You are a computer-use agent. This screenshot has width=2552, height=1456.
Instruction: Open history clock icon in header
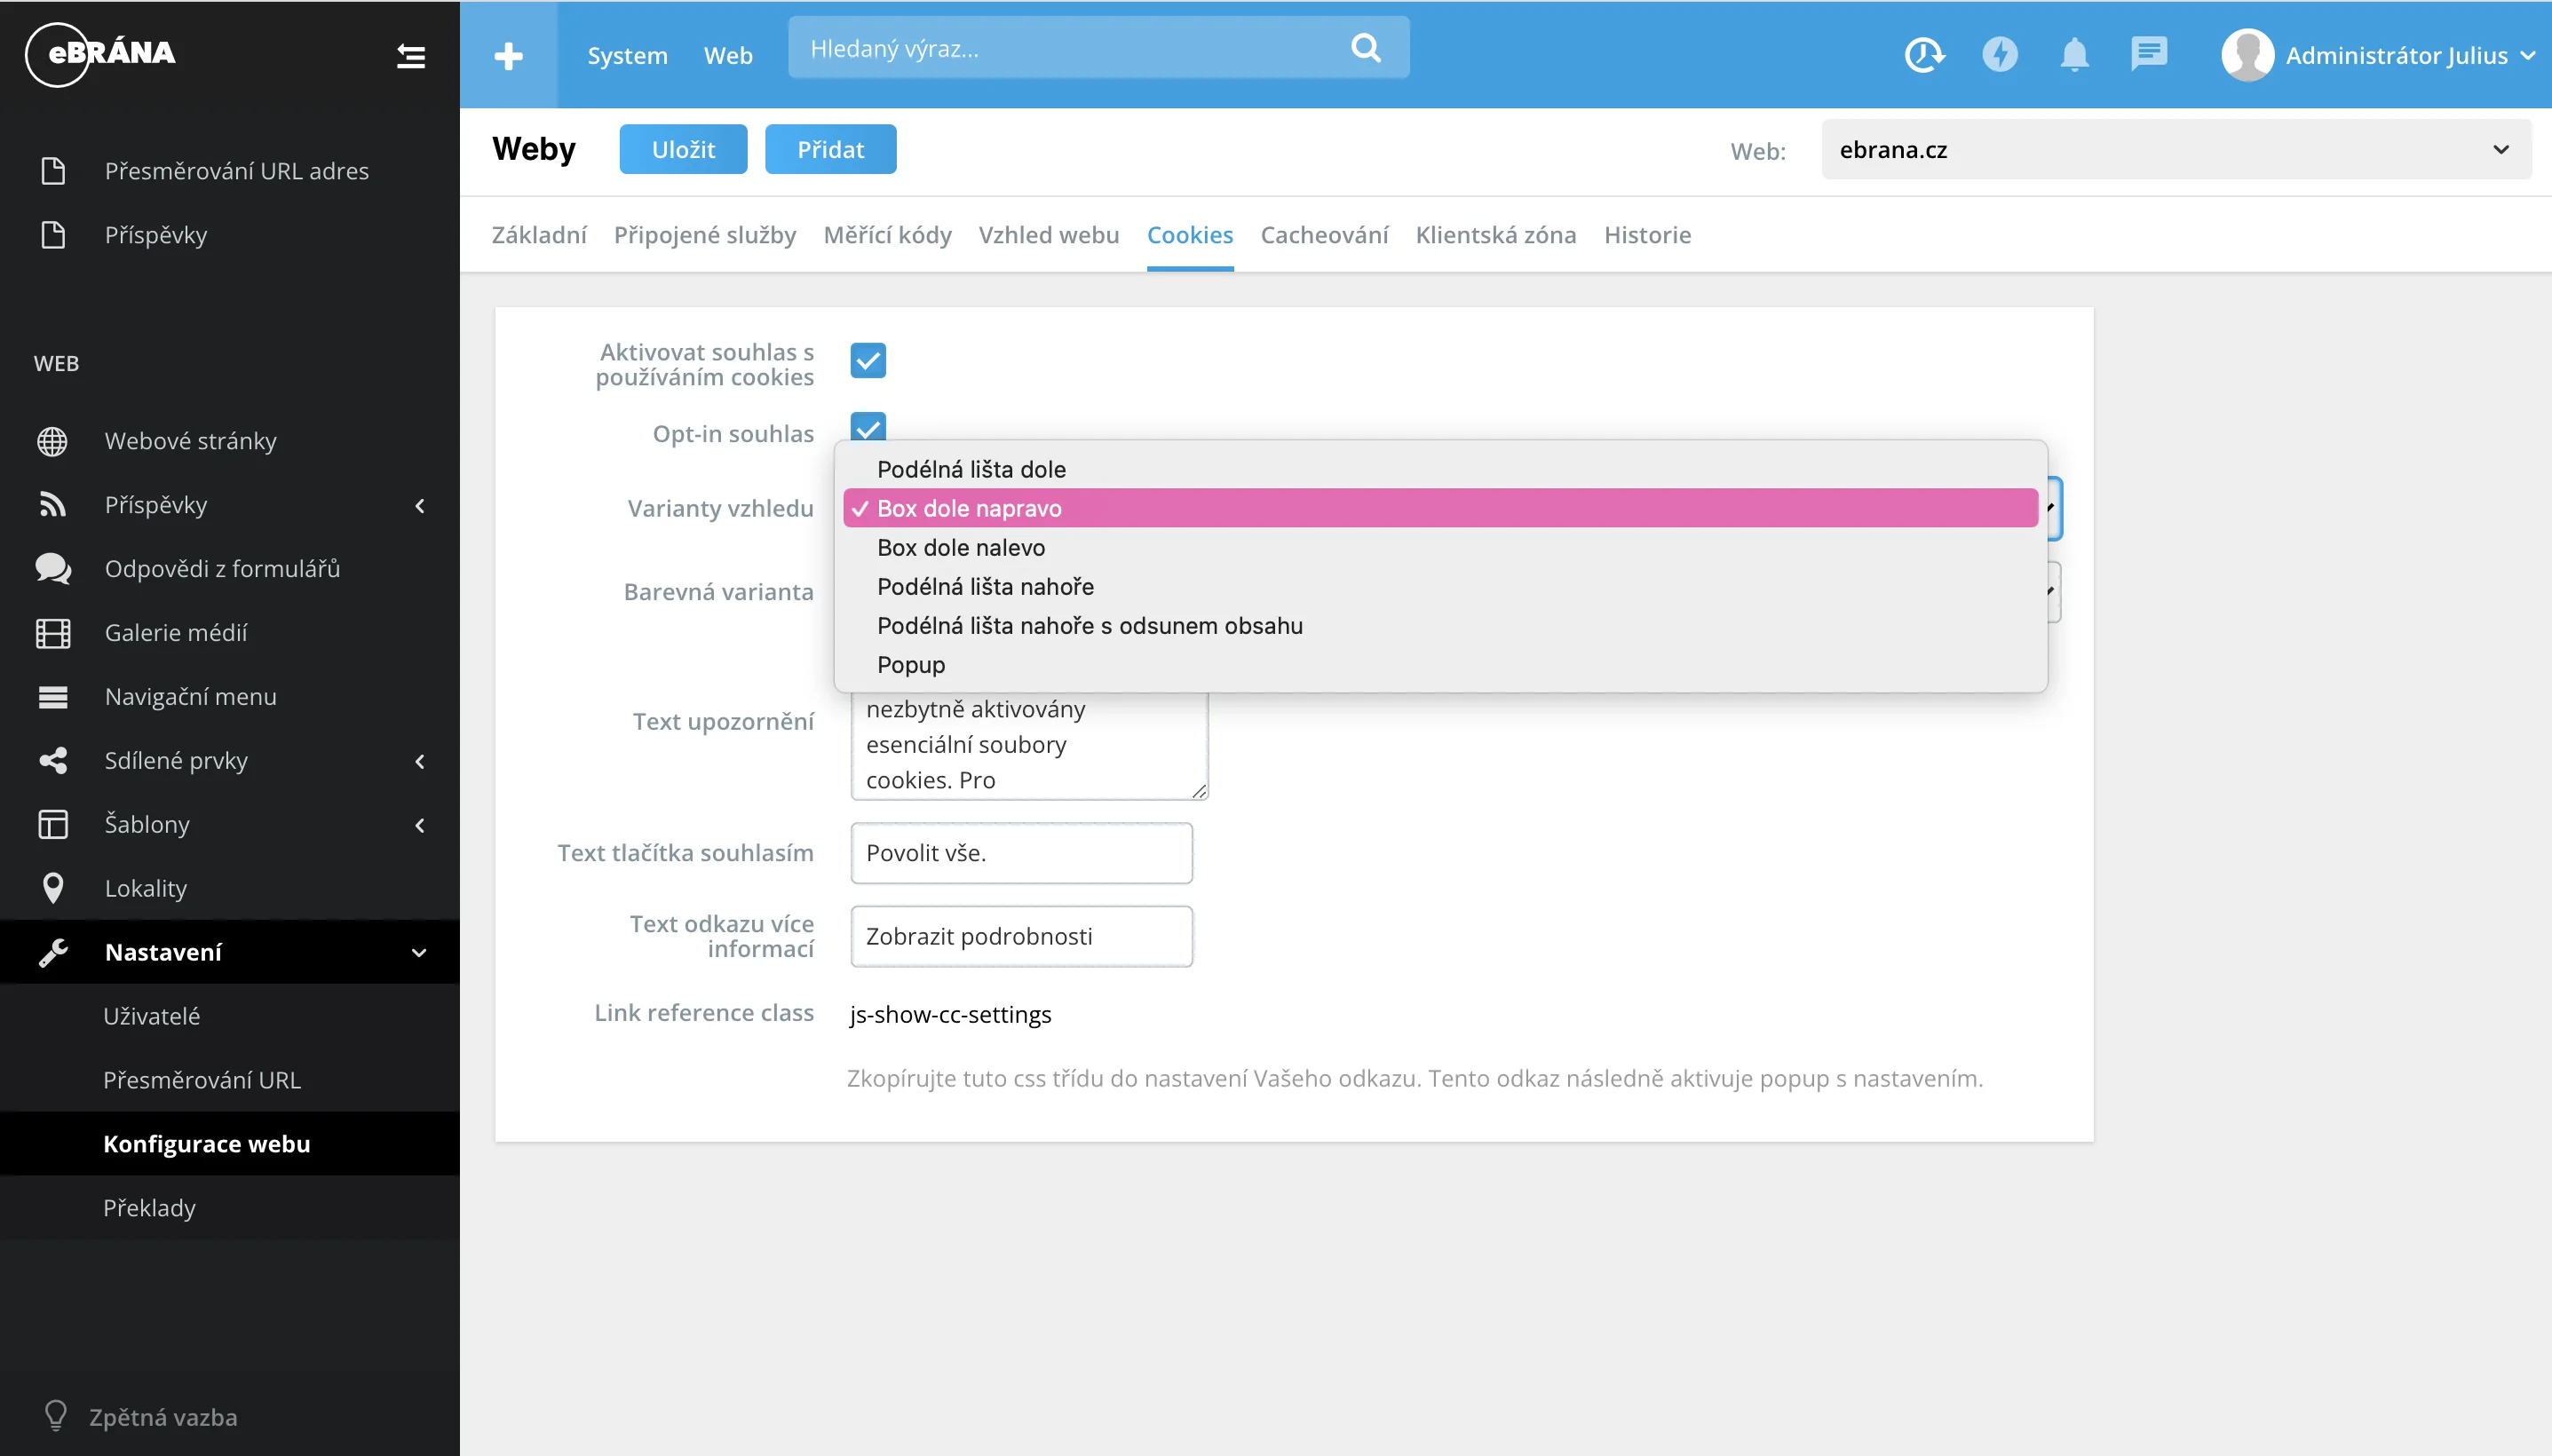pyautogui.click(x=1924, y=54)
